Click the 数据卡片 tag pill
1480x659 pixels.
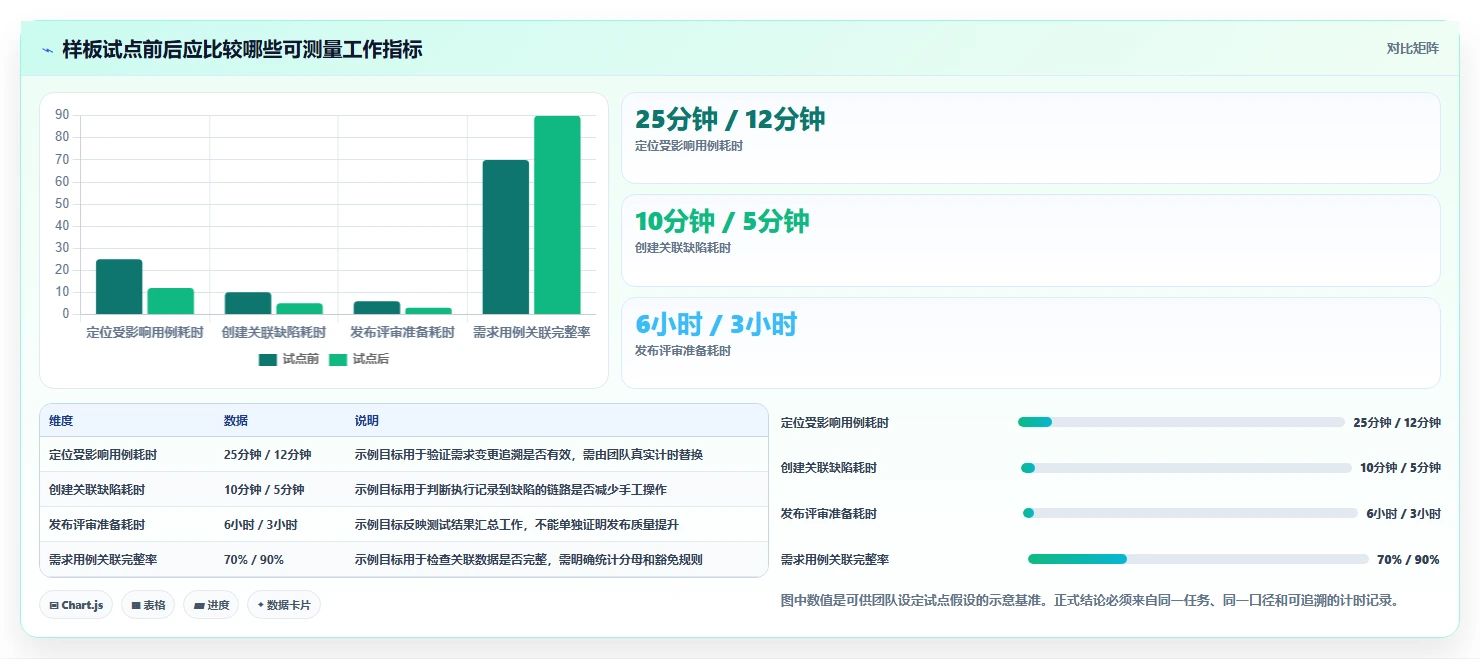coord(283,605)
